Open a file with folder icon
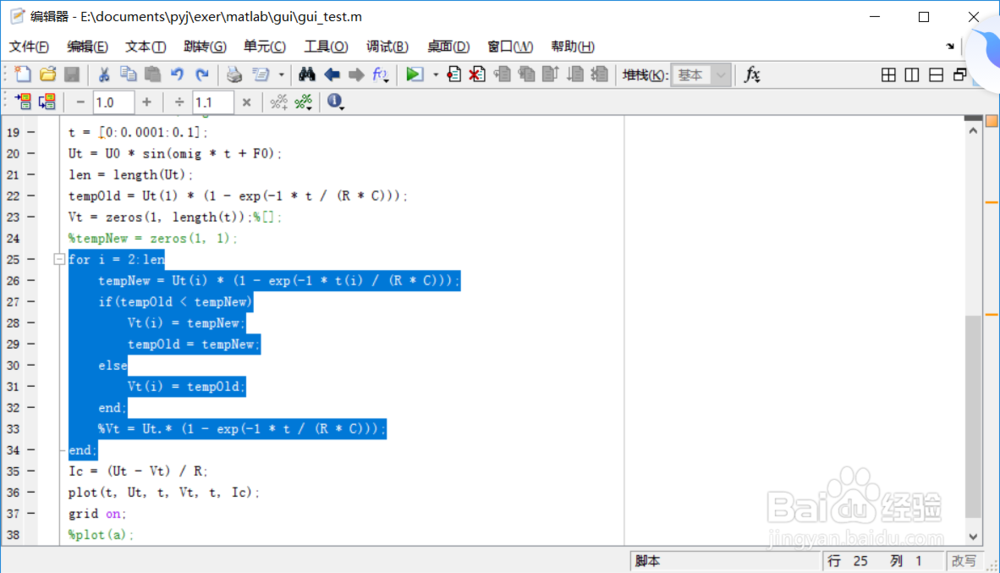 (x=48, y=75)
